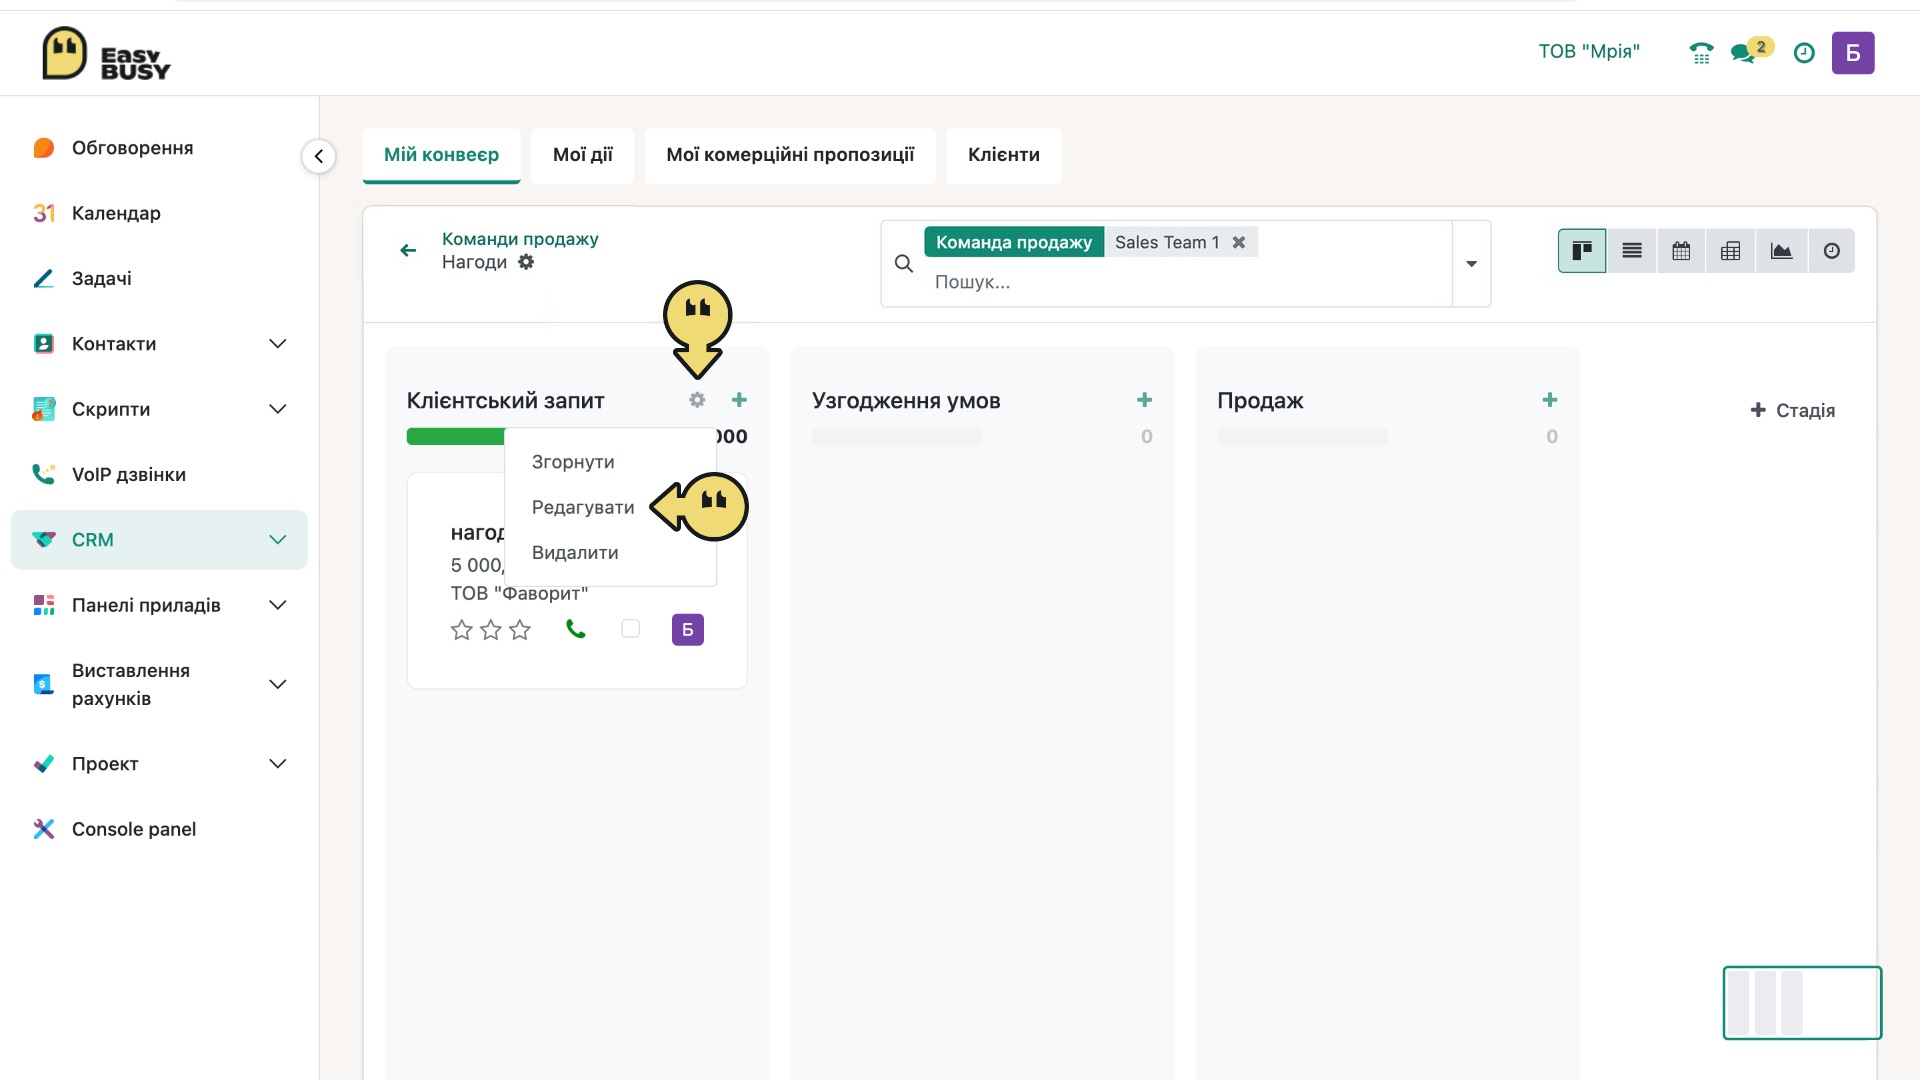This screenshot has height=1080, width=1920.
Task: Open gear settings of Клієнтський запит column
Action: [x=697, y=400]
